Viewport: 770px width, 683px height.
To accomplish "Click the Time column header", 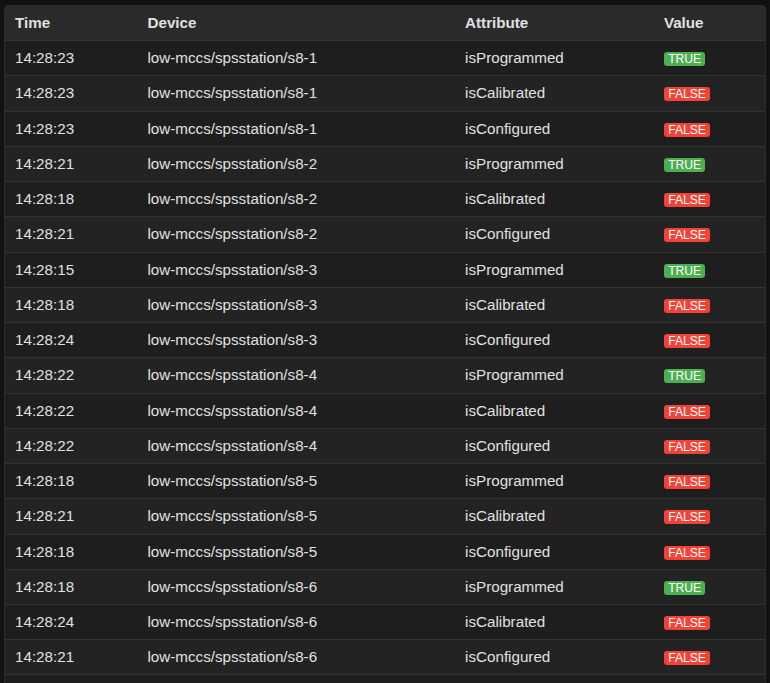I will (x=32, y=23).
